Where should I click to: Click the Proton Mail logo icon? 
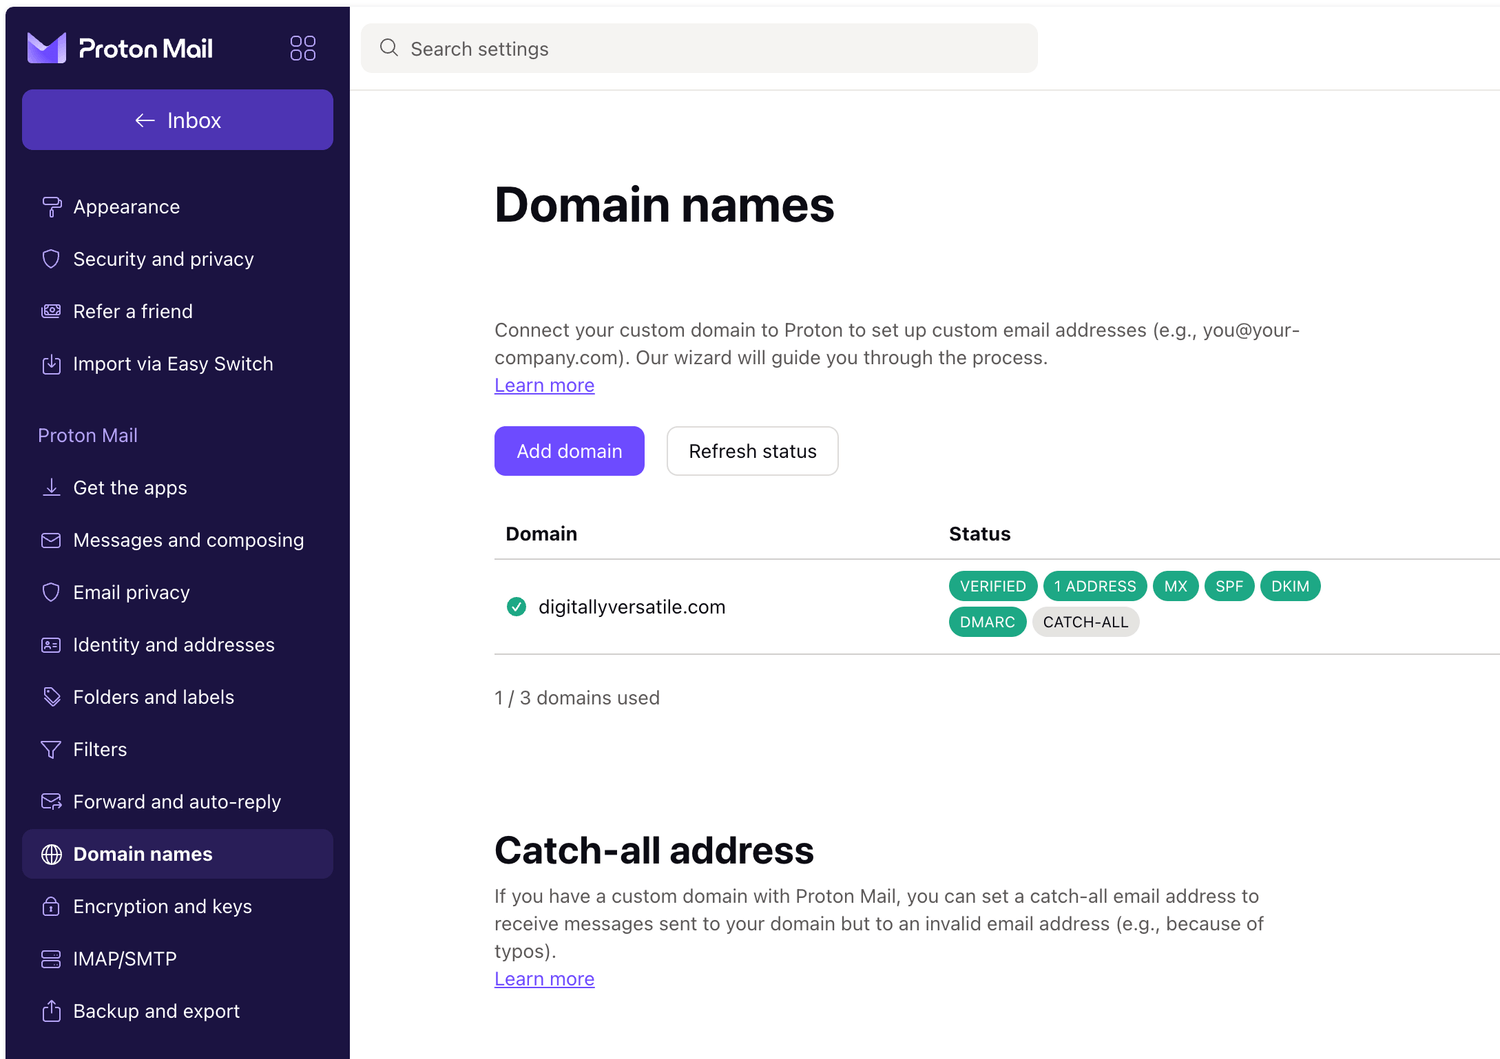click(x=47, y=48)
